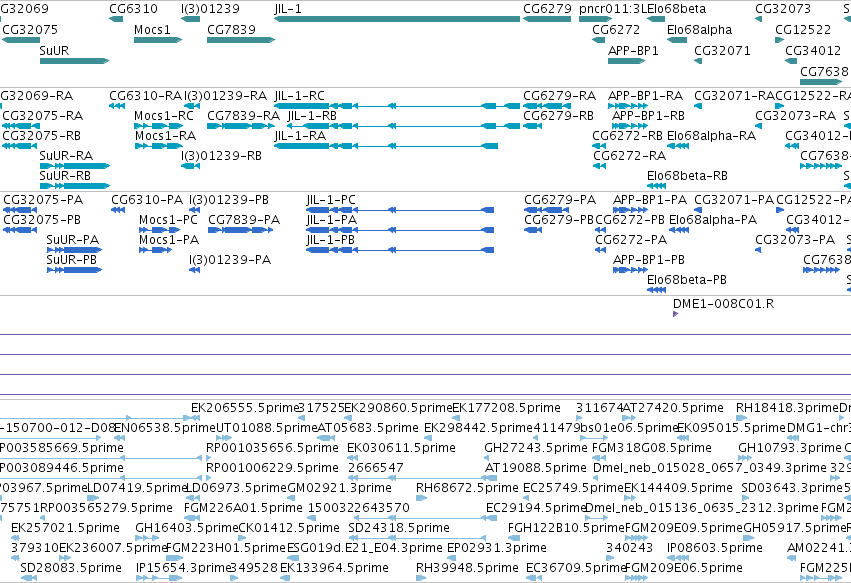Click the CG7839 gene label
The image size is (851, 583).
click(231, 29)
